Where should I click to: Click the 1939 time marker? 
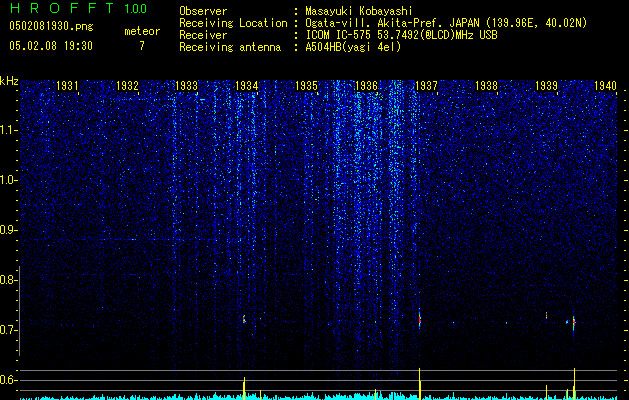coord(546,85)
